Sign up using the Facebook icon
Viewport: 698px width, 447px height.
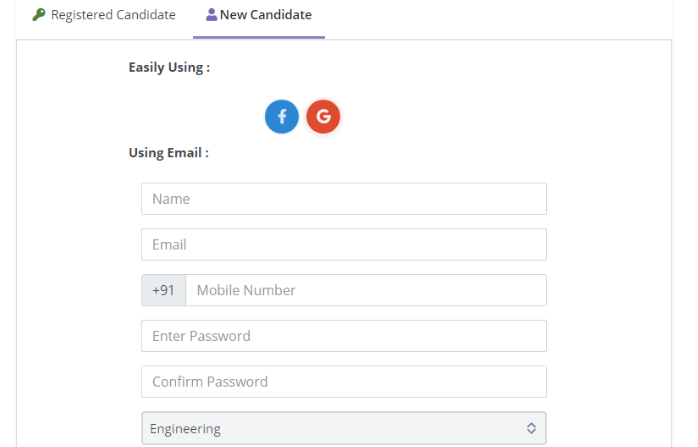click(x=282, y=117)
